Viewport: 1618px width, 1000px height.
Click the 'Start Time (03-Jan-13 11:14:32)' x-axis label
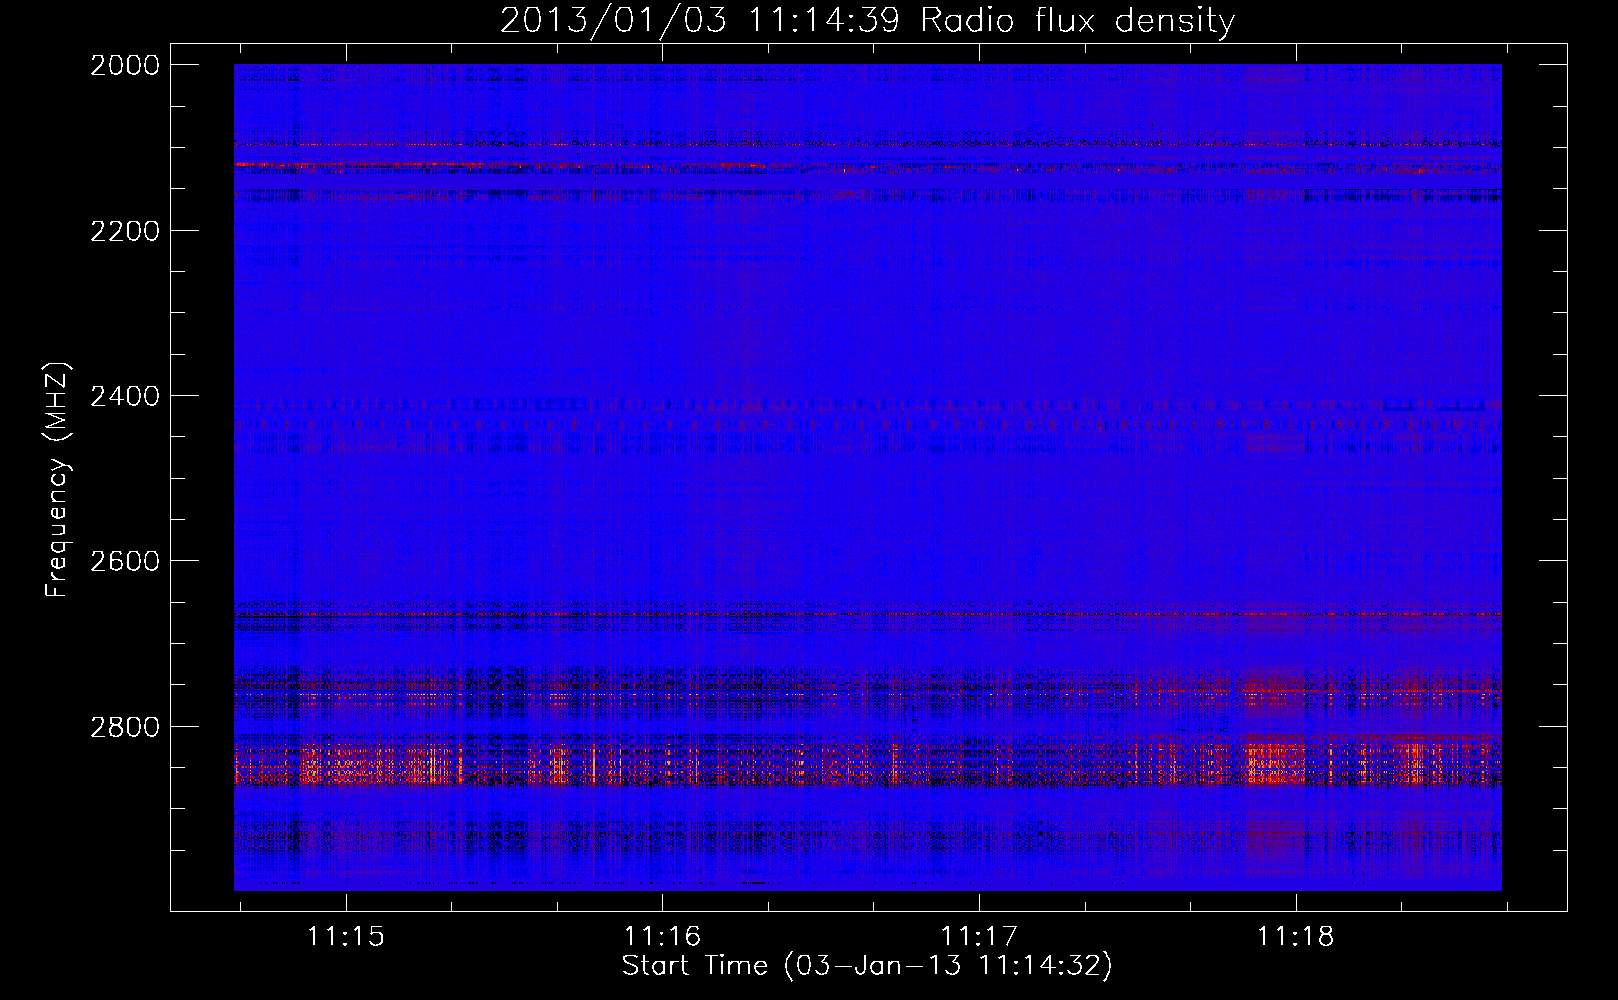(x=867, y=966)
